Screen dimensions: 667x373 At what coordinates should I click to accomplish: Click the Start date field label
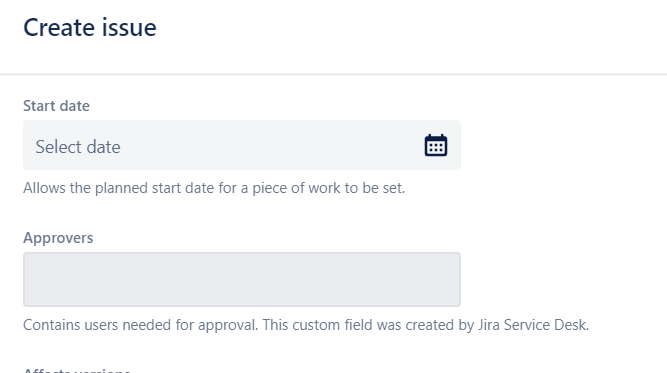click(x=56, y=106)
